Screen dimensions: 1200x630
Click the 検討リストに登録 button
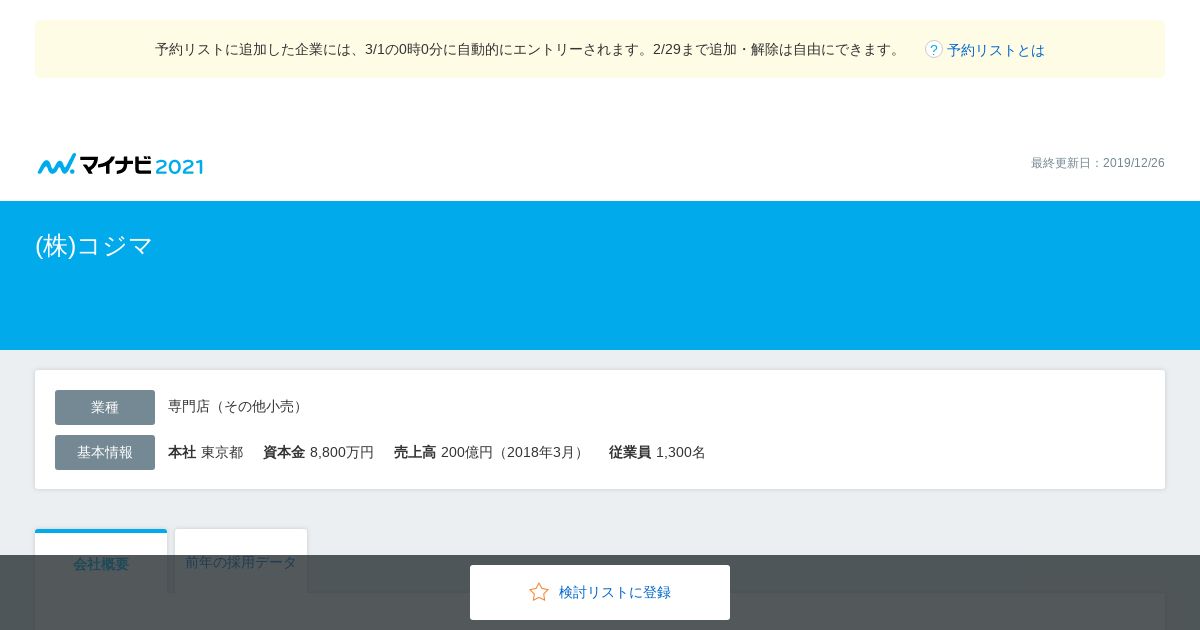click(600, 592)
